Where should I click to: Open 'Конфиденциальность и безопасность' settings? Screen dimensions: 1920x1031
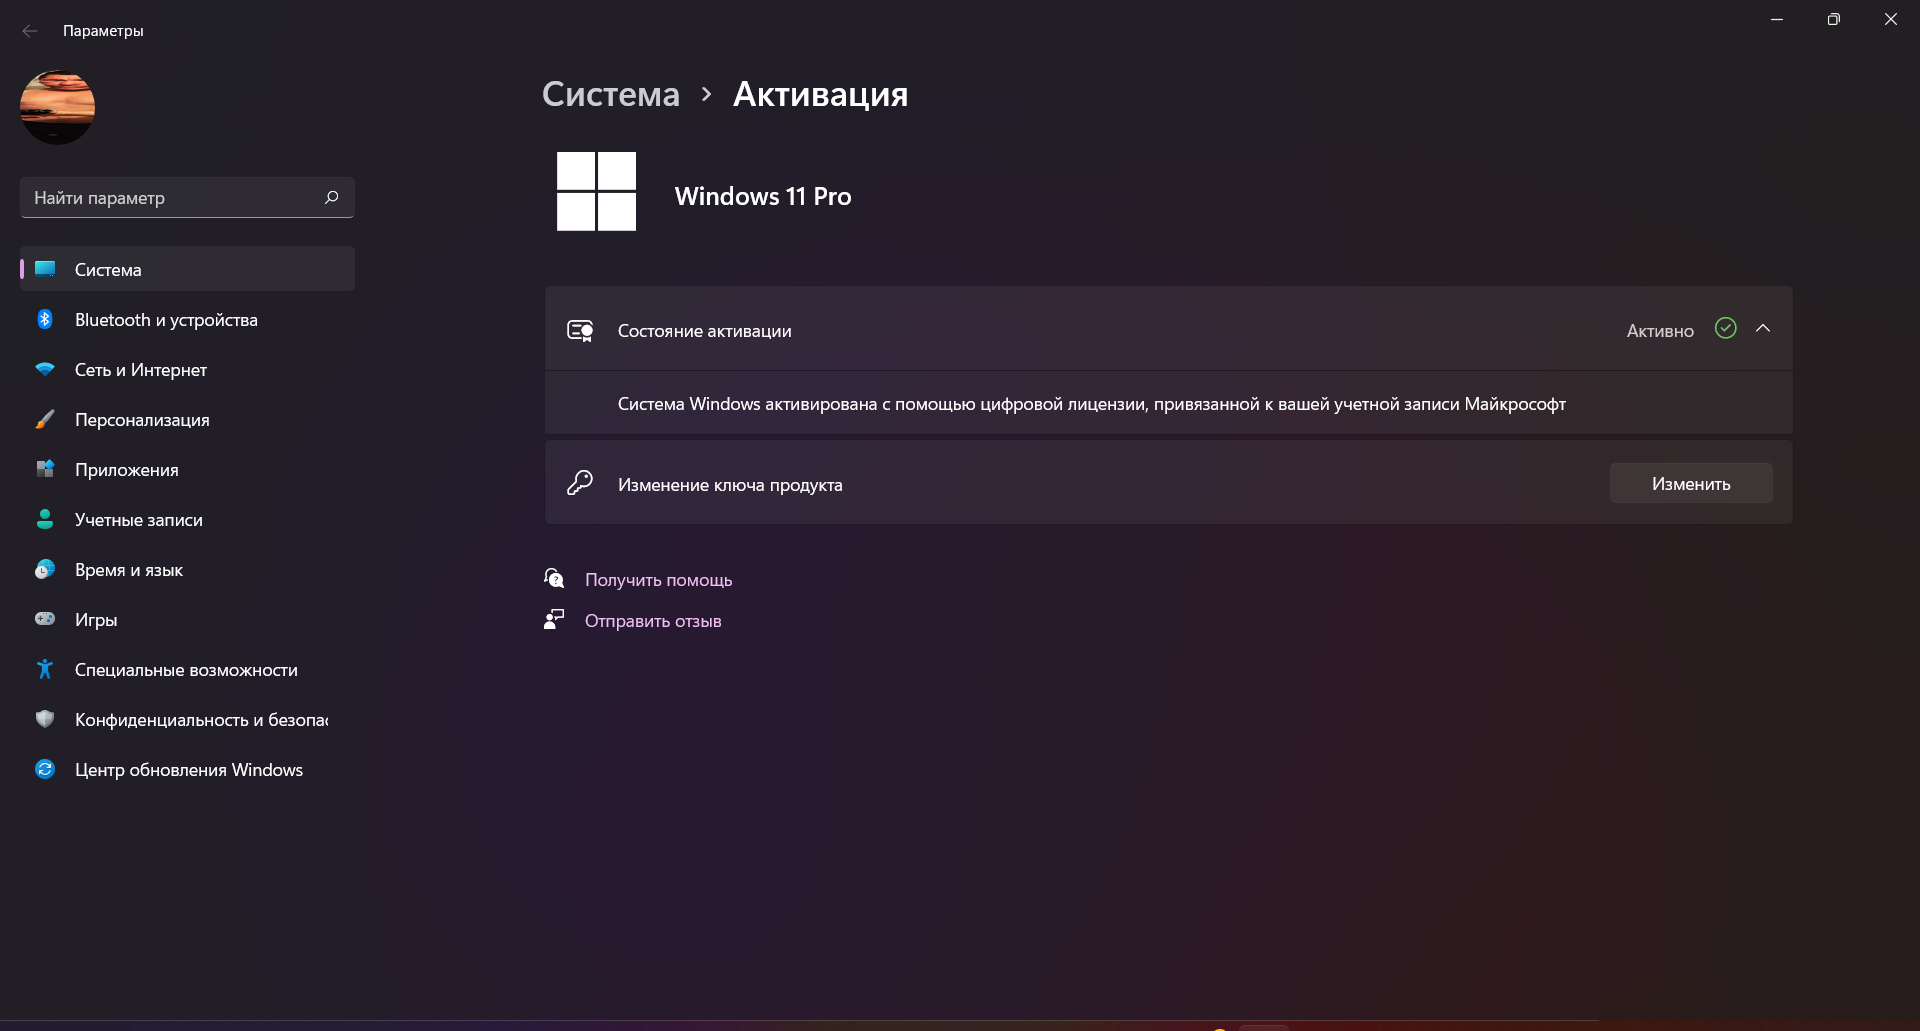(187, 720)
